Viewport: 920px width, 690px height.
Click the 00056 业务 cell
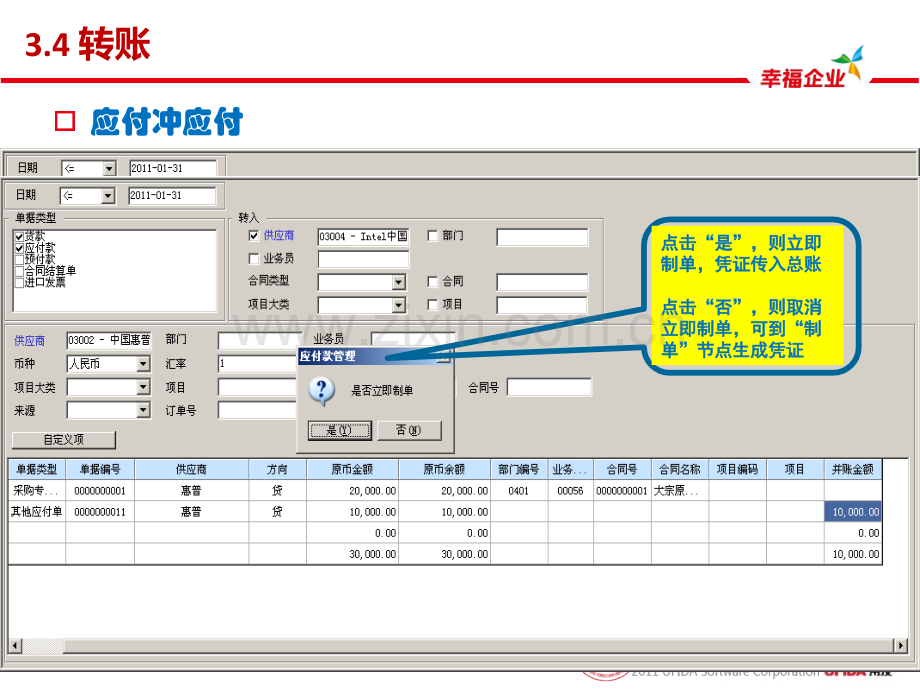point(570,491)
